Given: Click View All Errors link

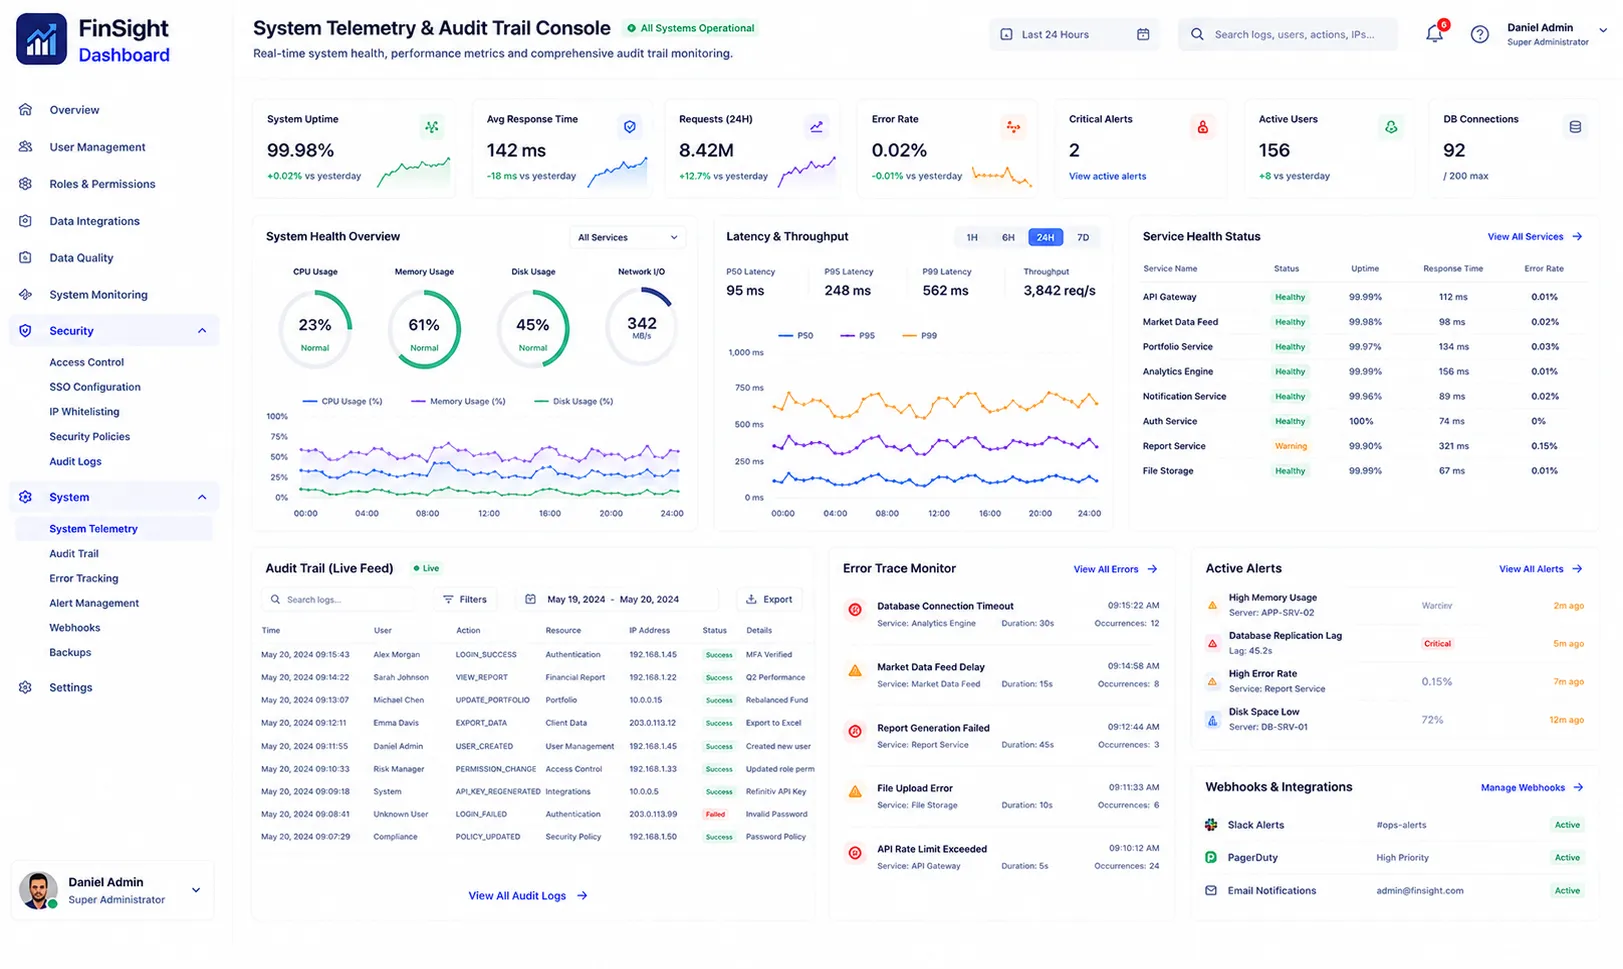Looking at the screenshot, I should [x=1115, y=570].
